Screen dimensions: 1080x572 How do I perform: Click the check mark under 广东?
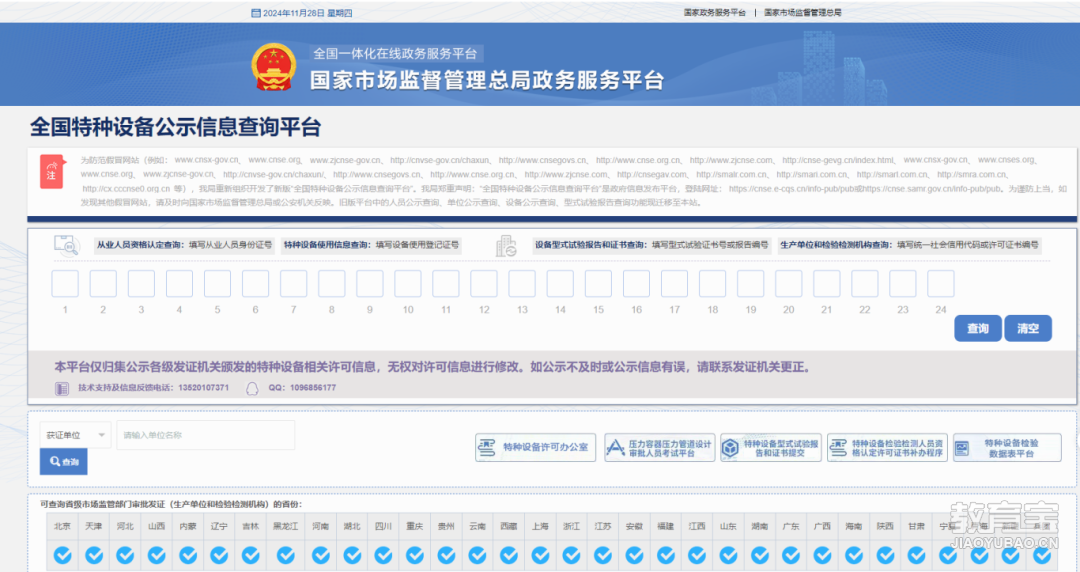coord(791,555)
